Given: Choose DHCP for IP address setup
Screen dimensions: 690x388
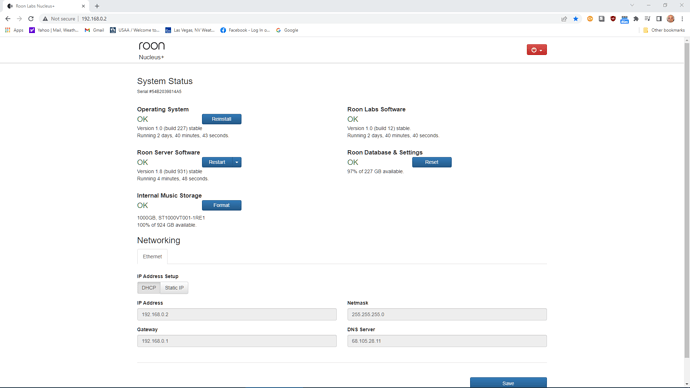Looking at the screenshot, I should pos(149,288).
